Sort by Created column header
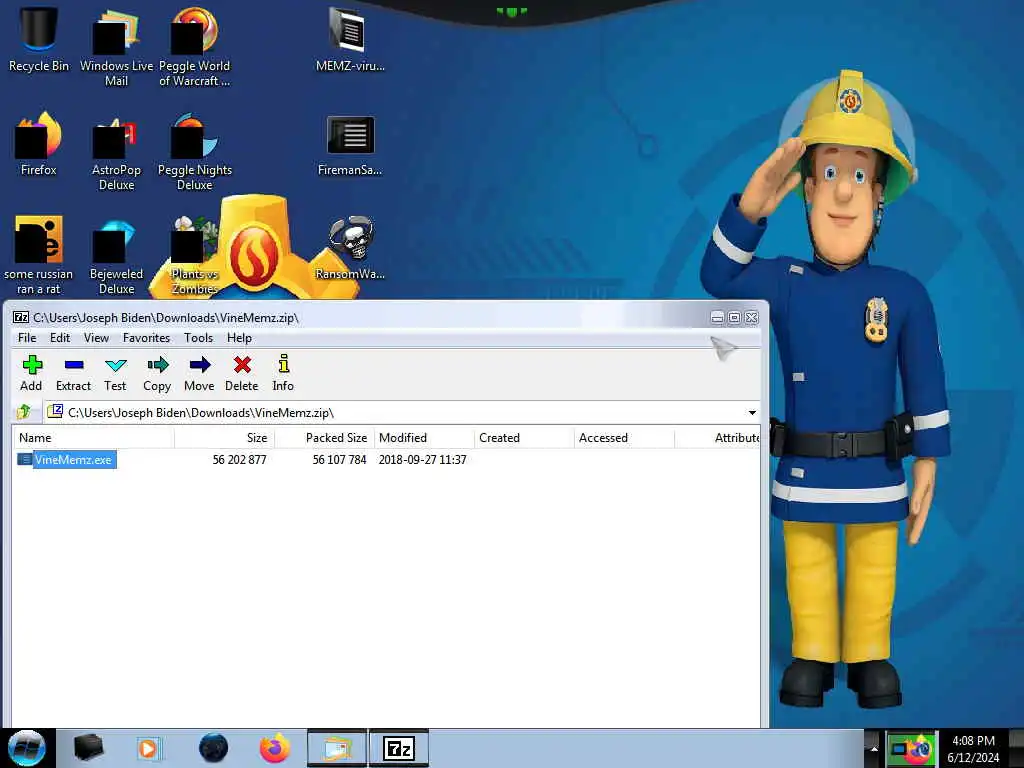This screenshot has width=1024, height=768. pyautogui.click(x=524, y=438)
